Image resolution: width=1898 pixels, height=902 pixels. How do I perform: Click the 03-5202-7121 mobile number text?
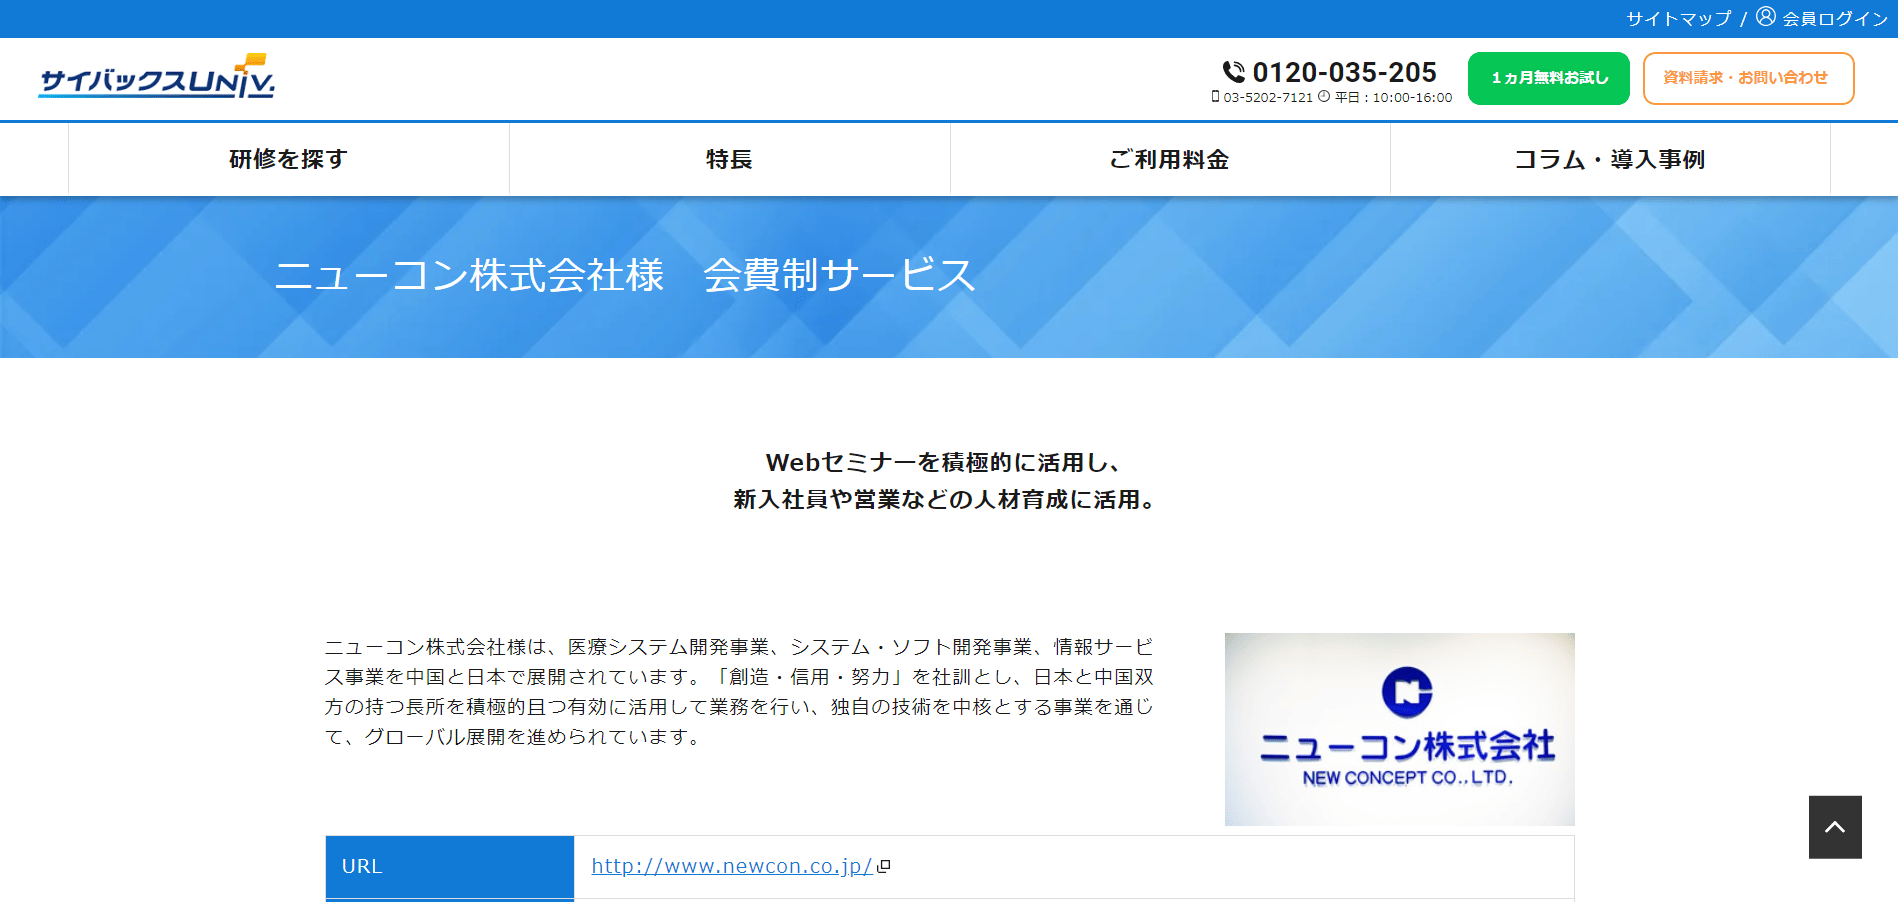[x=1268, y=98]
